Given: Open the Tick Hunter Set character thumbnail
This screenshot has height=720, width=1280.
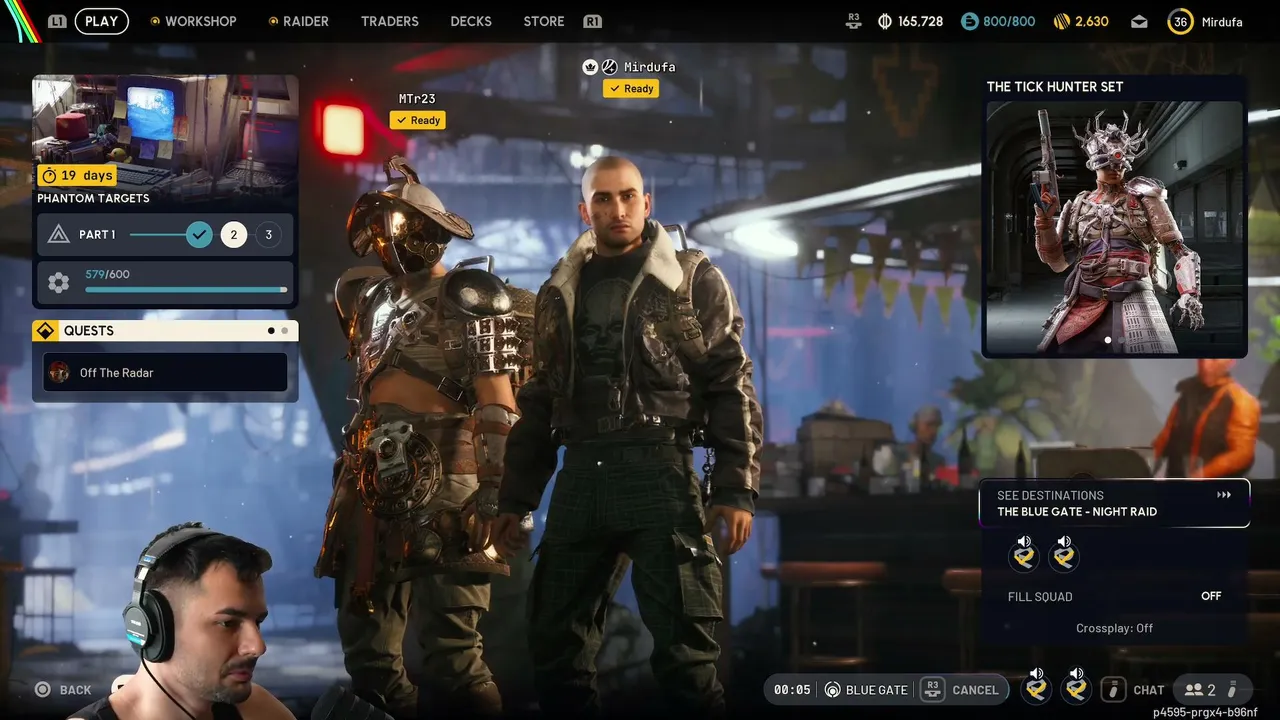Looking at the screenshot, I should (1114, 226).
